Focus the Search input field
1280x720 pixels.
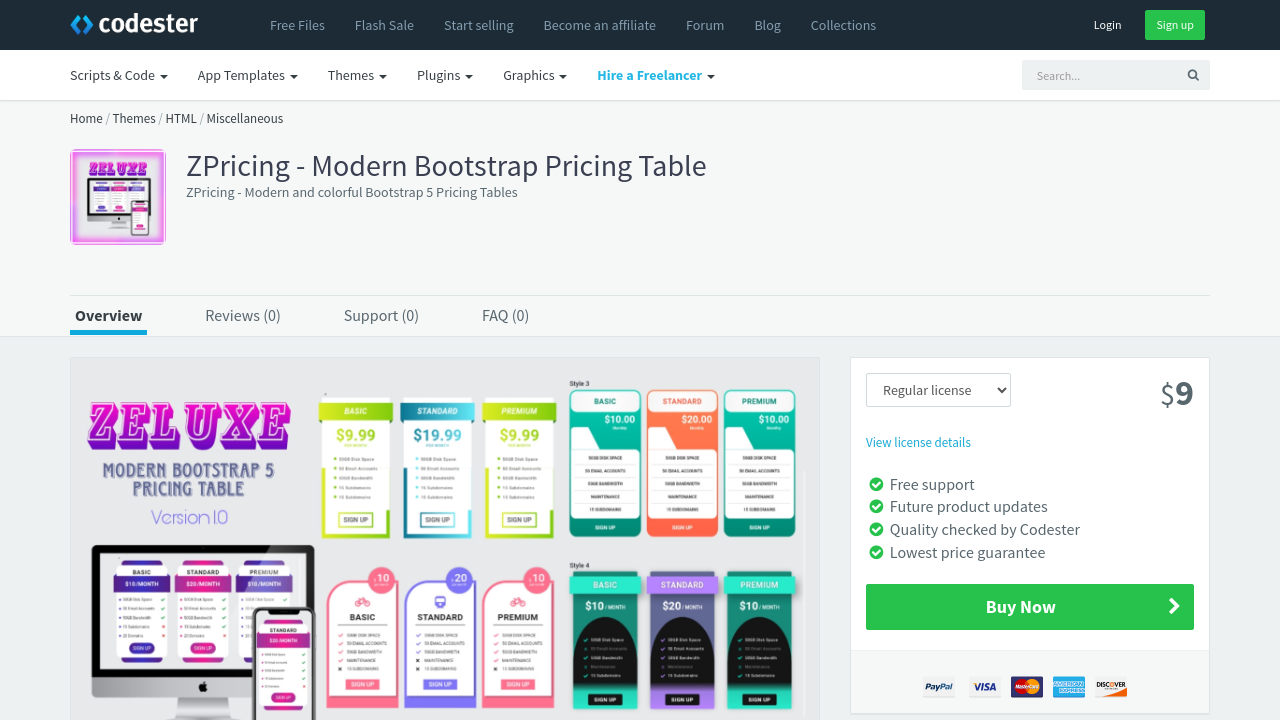1100,75
